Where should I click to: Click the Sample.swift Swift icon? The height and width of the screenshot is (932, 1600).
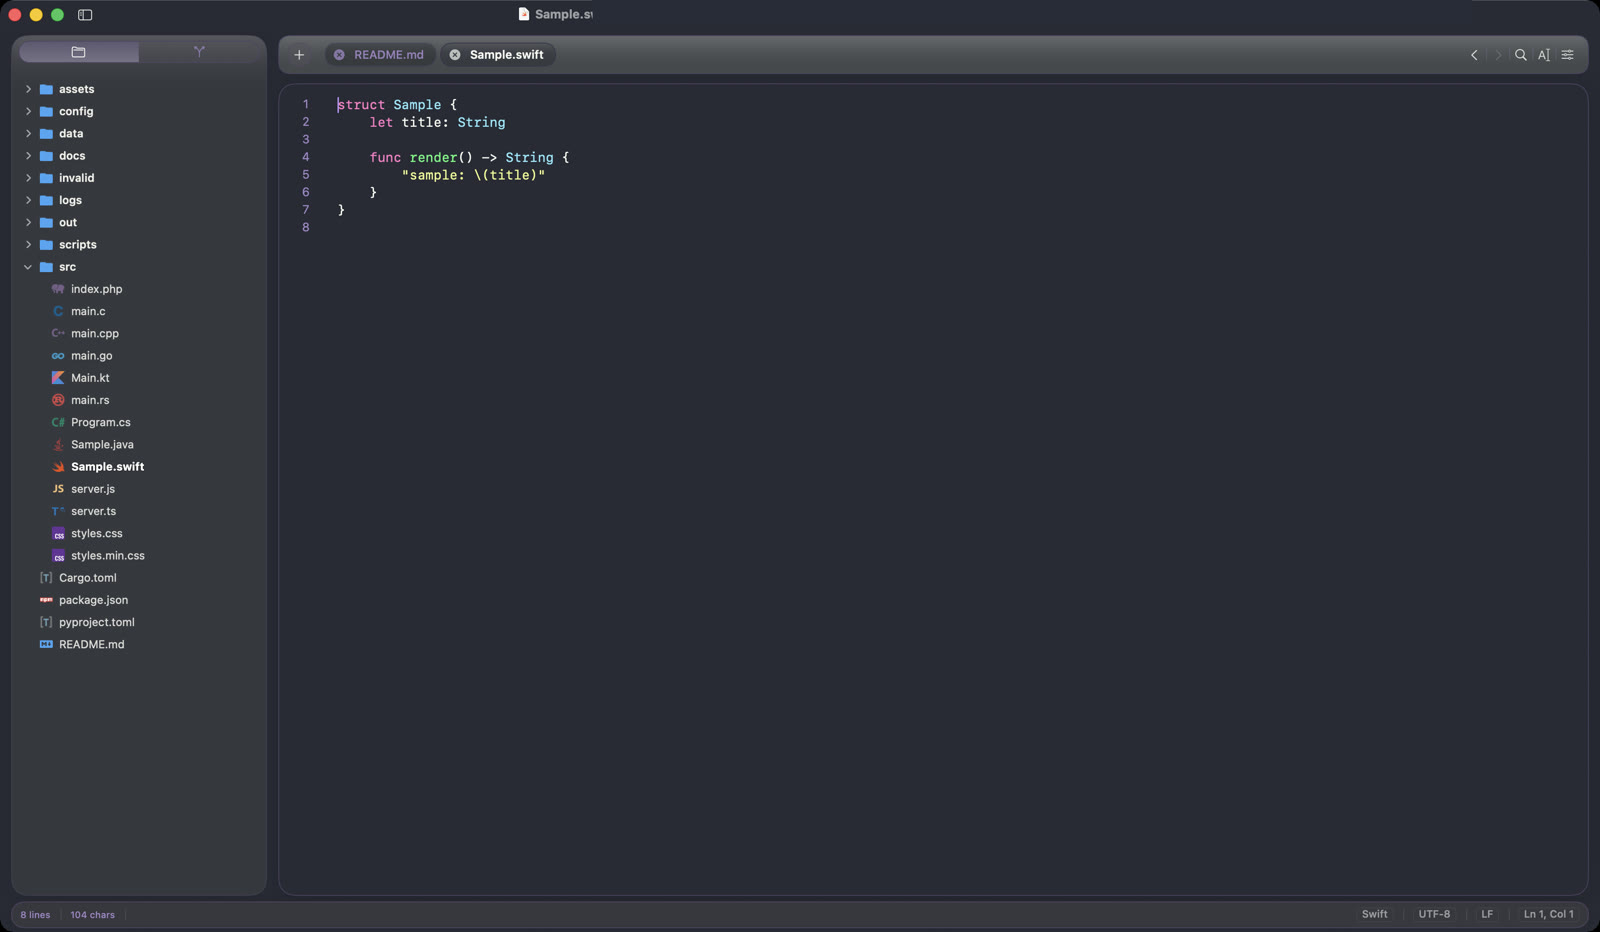58,467
